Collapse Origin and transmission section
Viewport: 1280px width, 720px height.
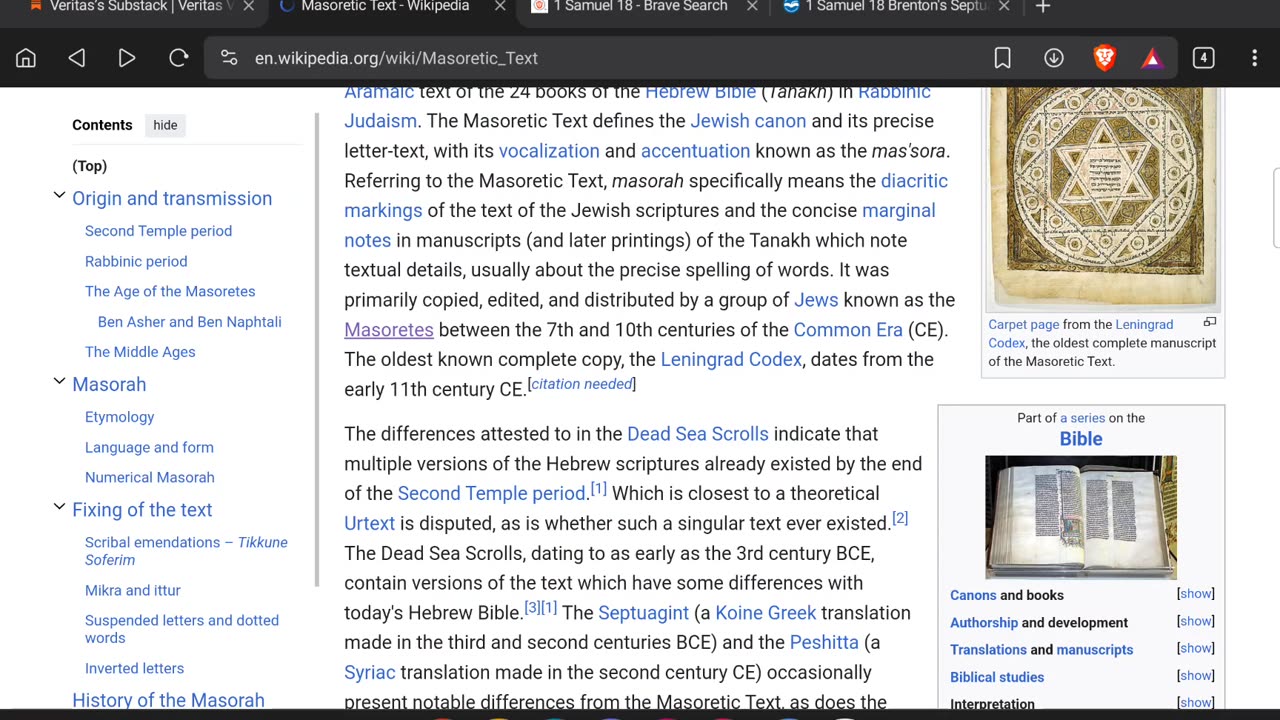pyautogui.click(x=59, y=196)
